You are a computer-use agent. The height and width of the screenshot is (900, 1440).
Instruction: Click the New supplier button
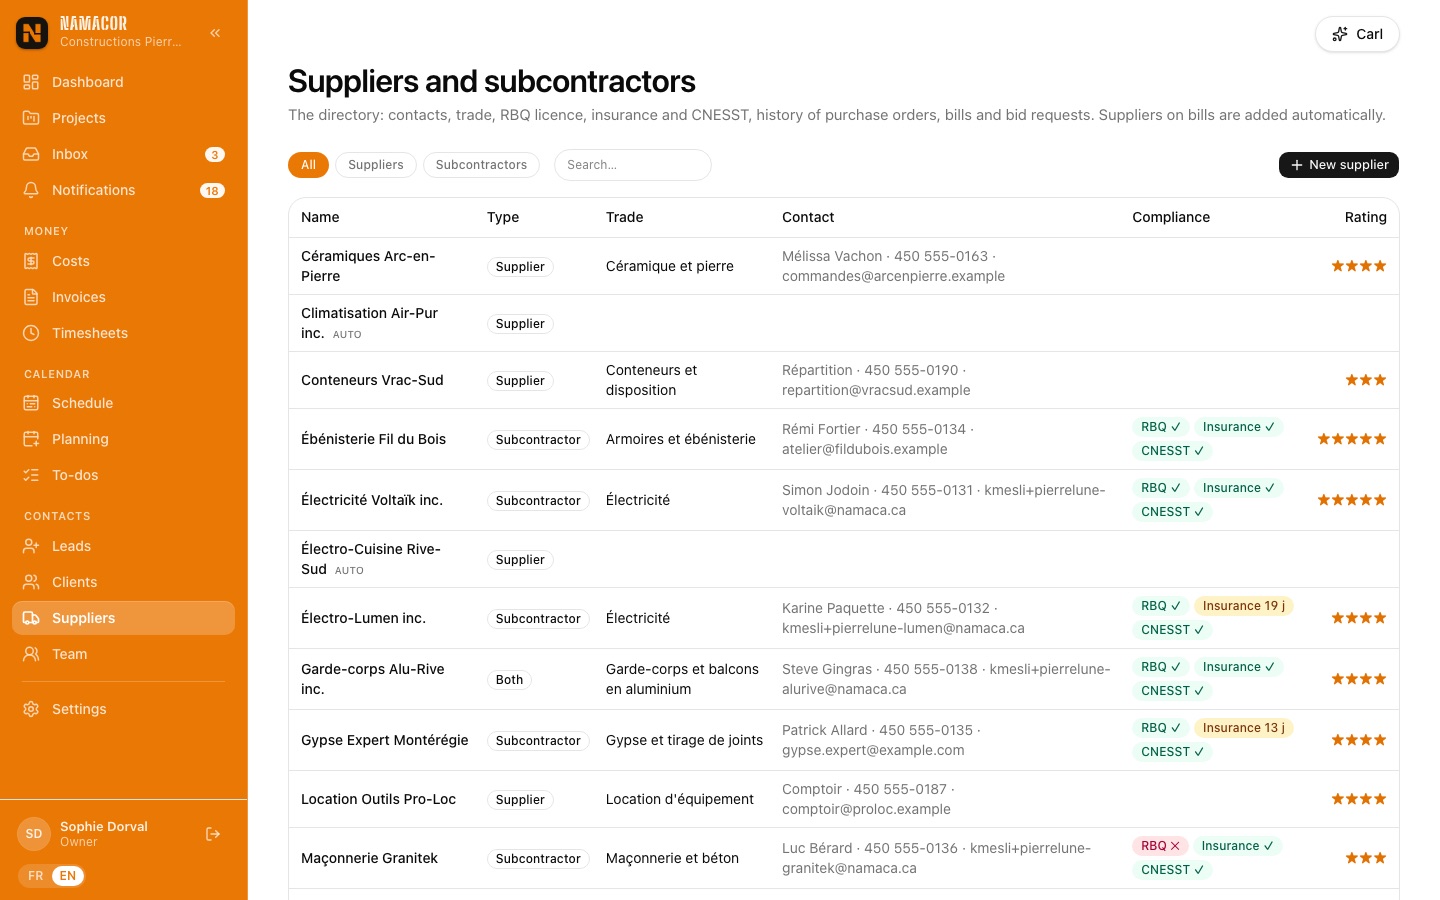coord(1339,165)
